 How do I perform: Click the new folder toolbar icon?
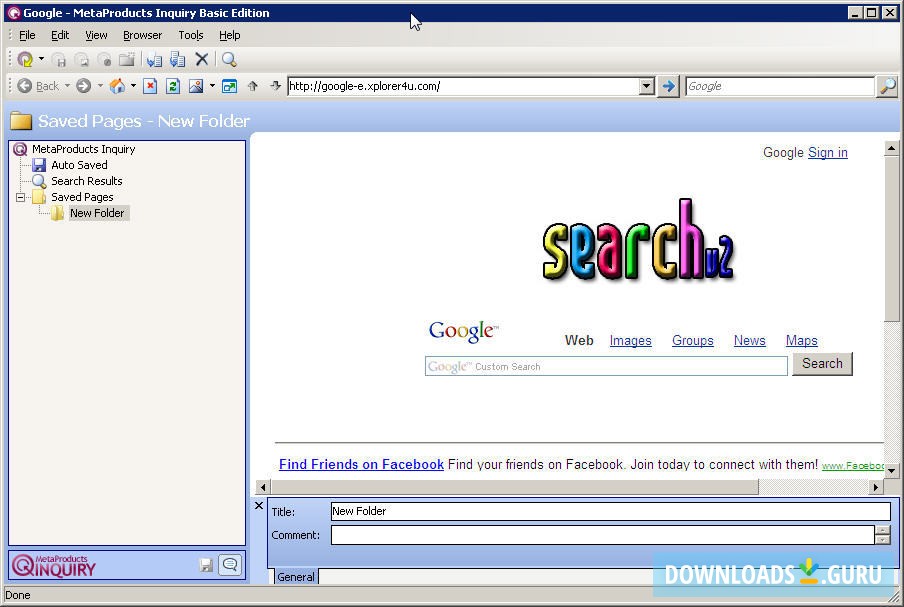tap(127, 59)
